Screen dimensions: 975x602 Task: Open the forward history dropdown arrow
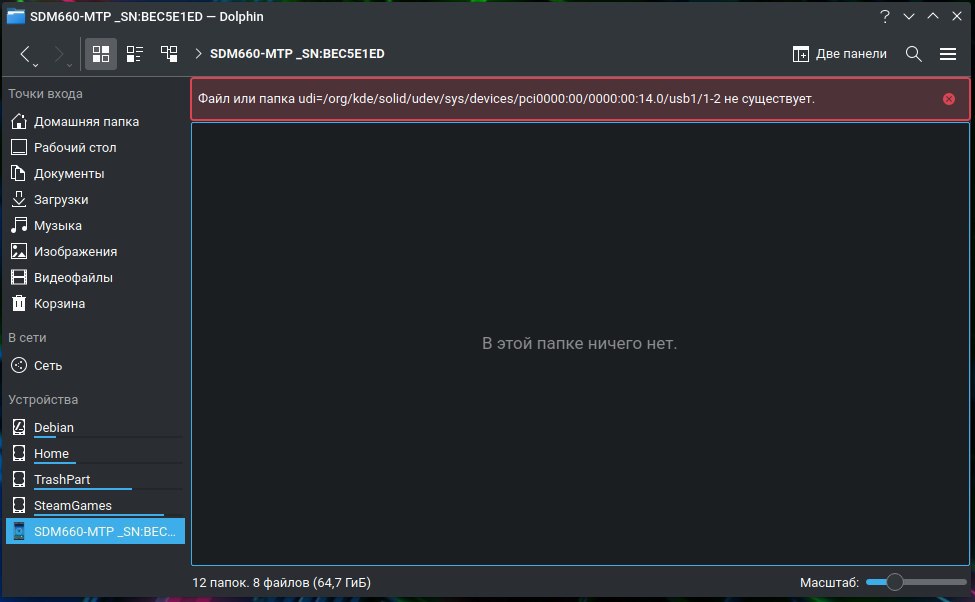click(69, 64)
